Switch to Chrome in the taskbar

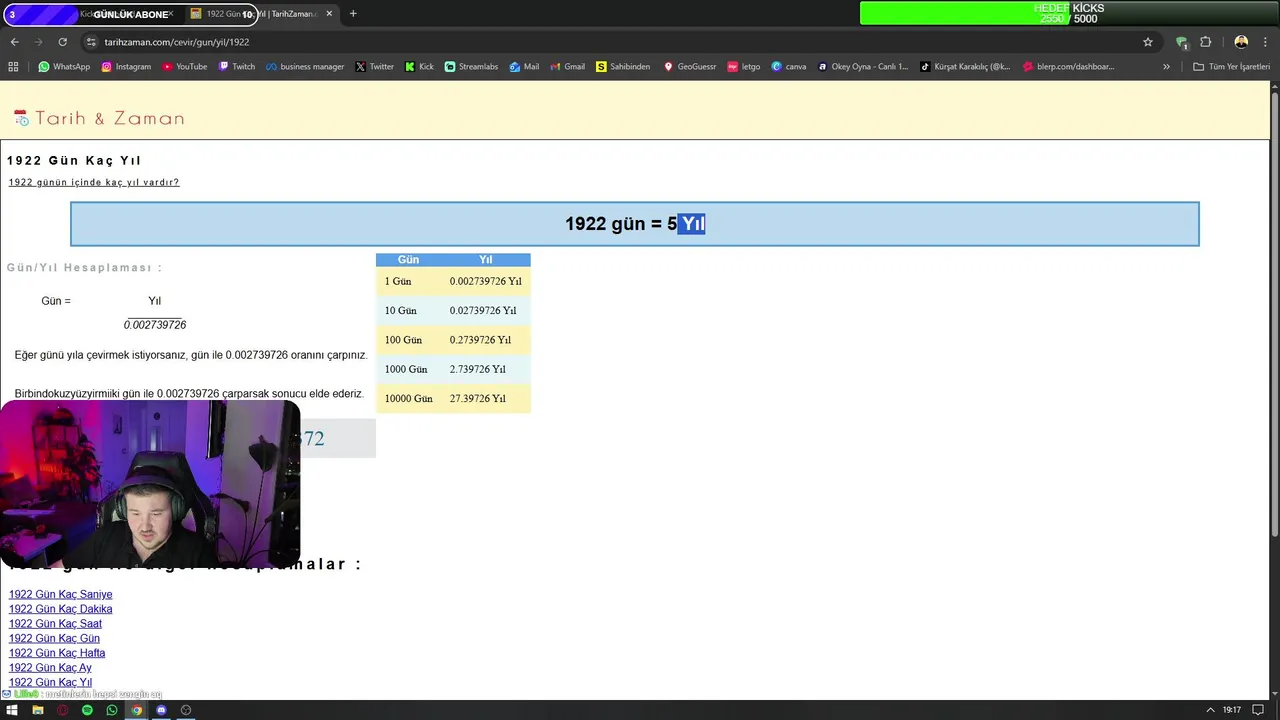tap(136, 710)
